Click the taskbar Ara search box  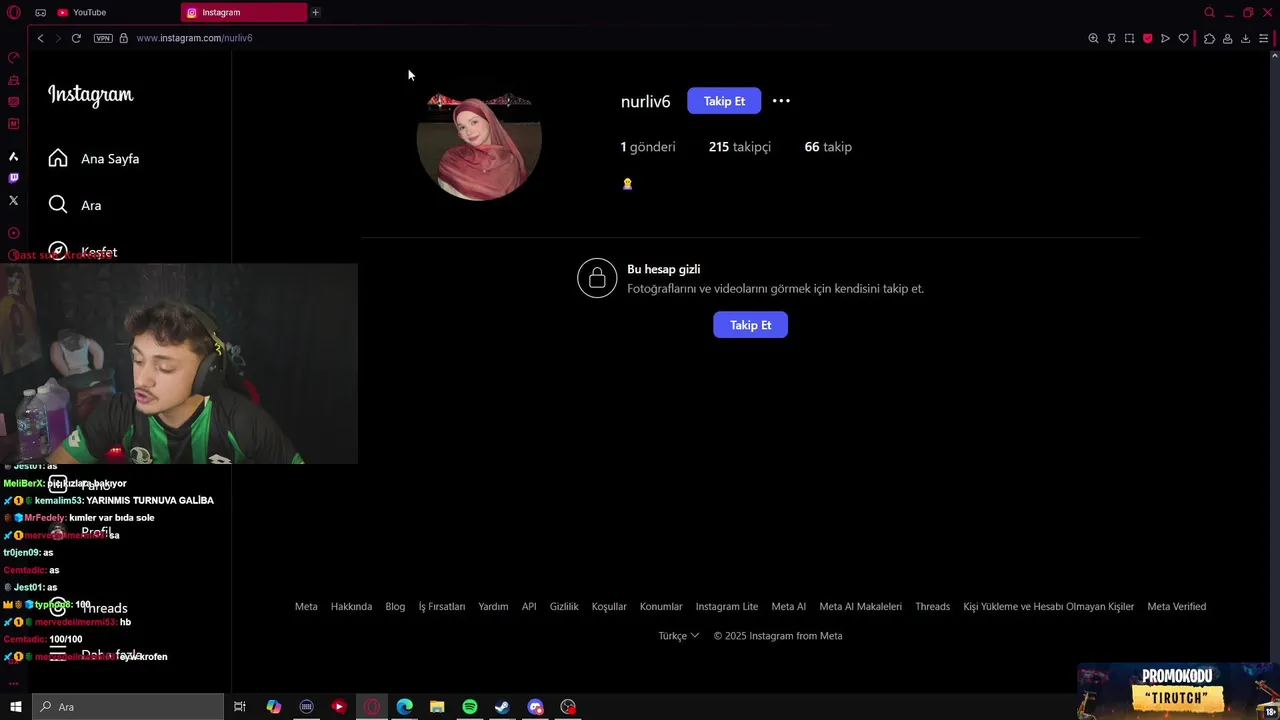coord(128,707)
